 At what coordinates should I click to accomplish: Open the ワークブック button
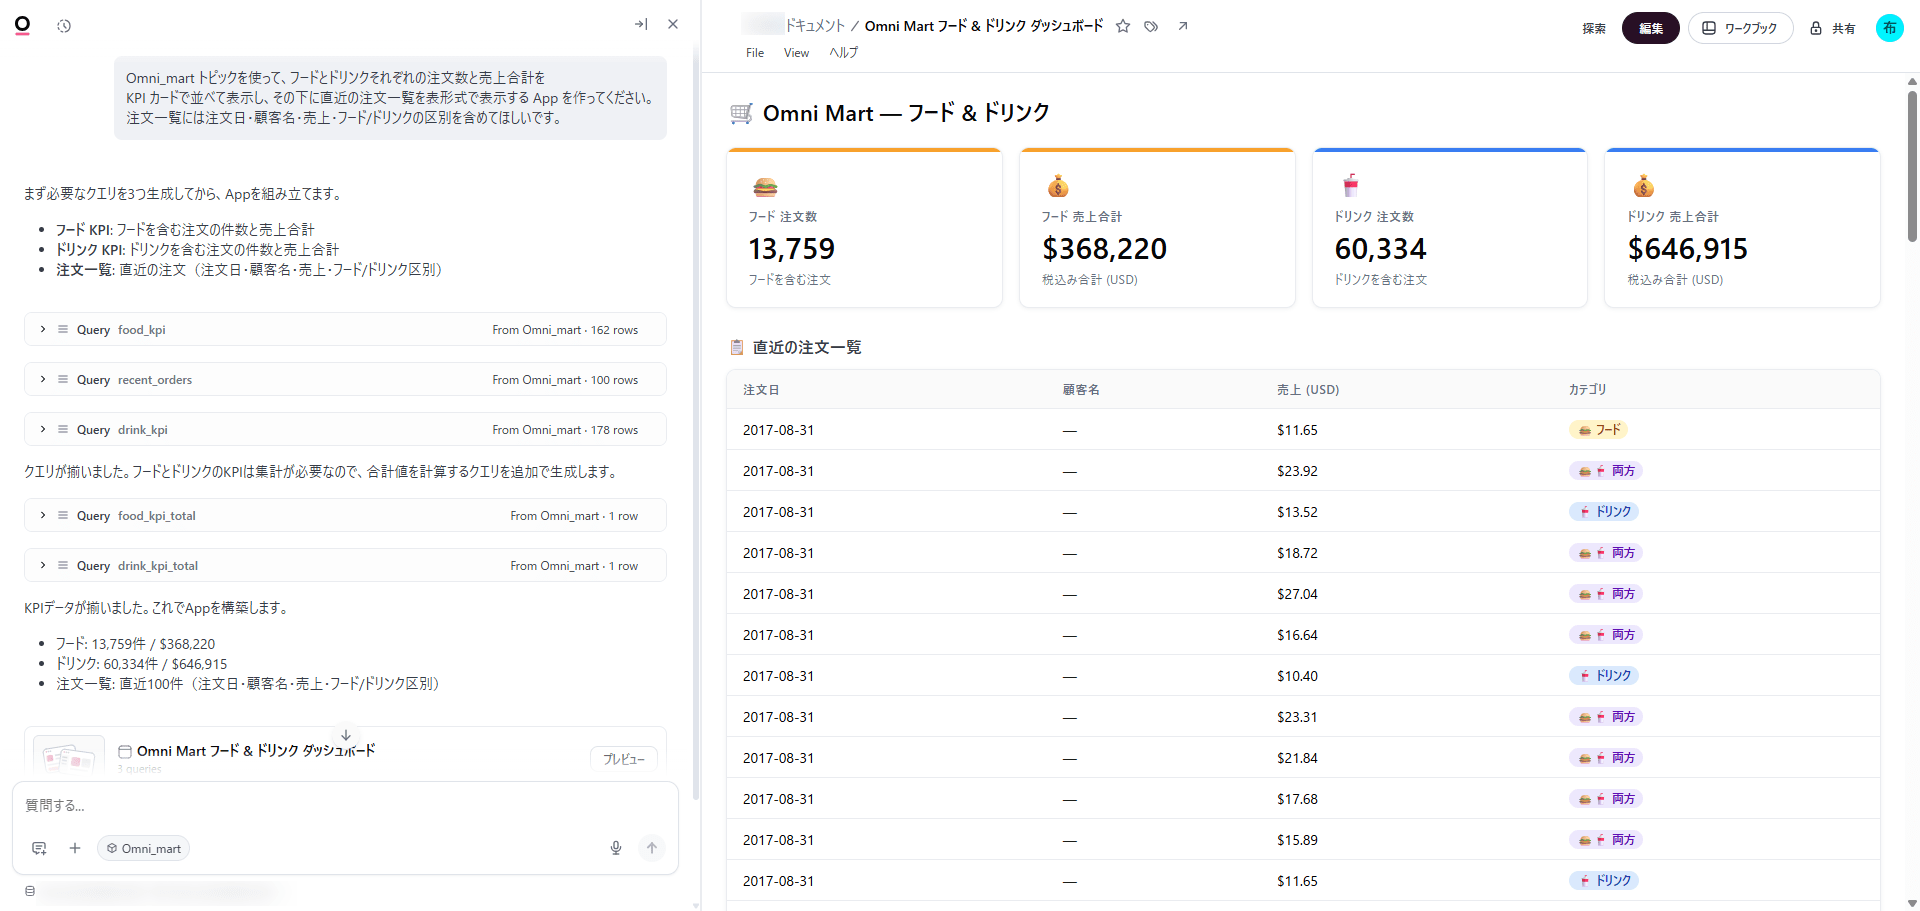(x=1740, y=28)
